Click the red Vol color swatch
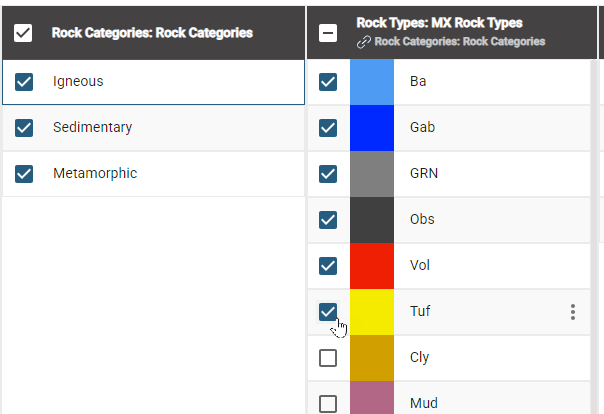 tap(372, 266)
